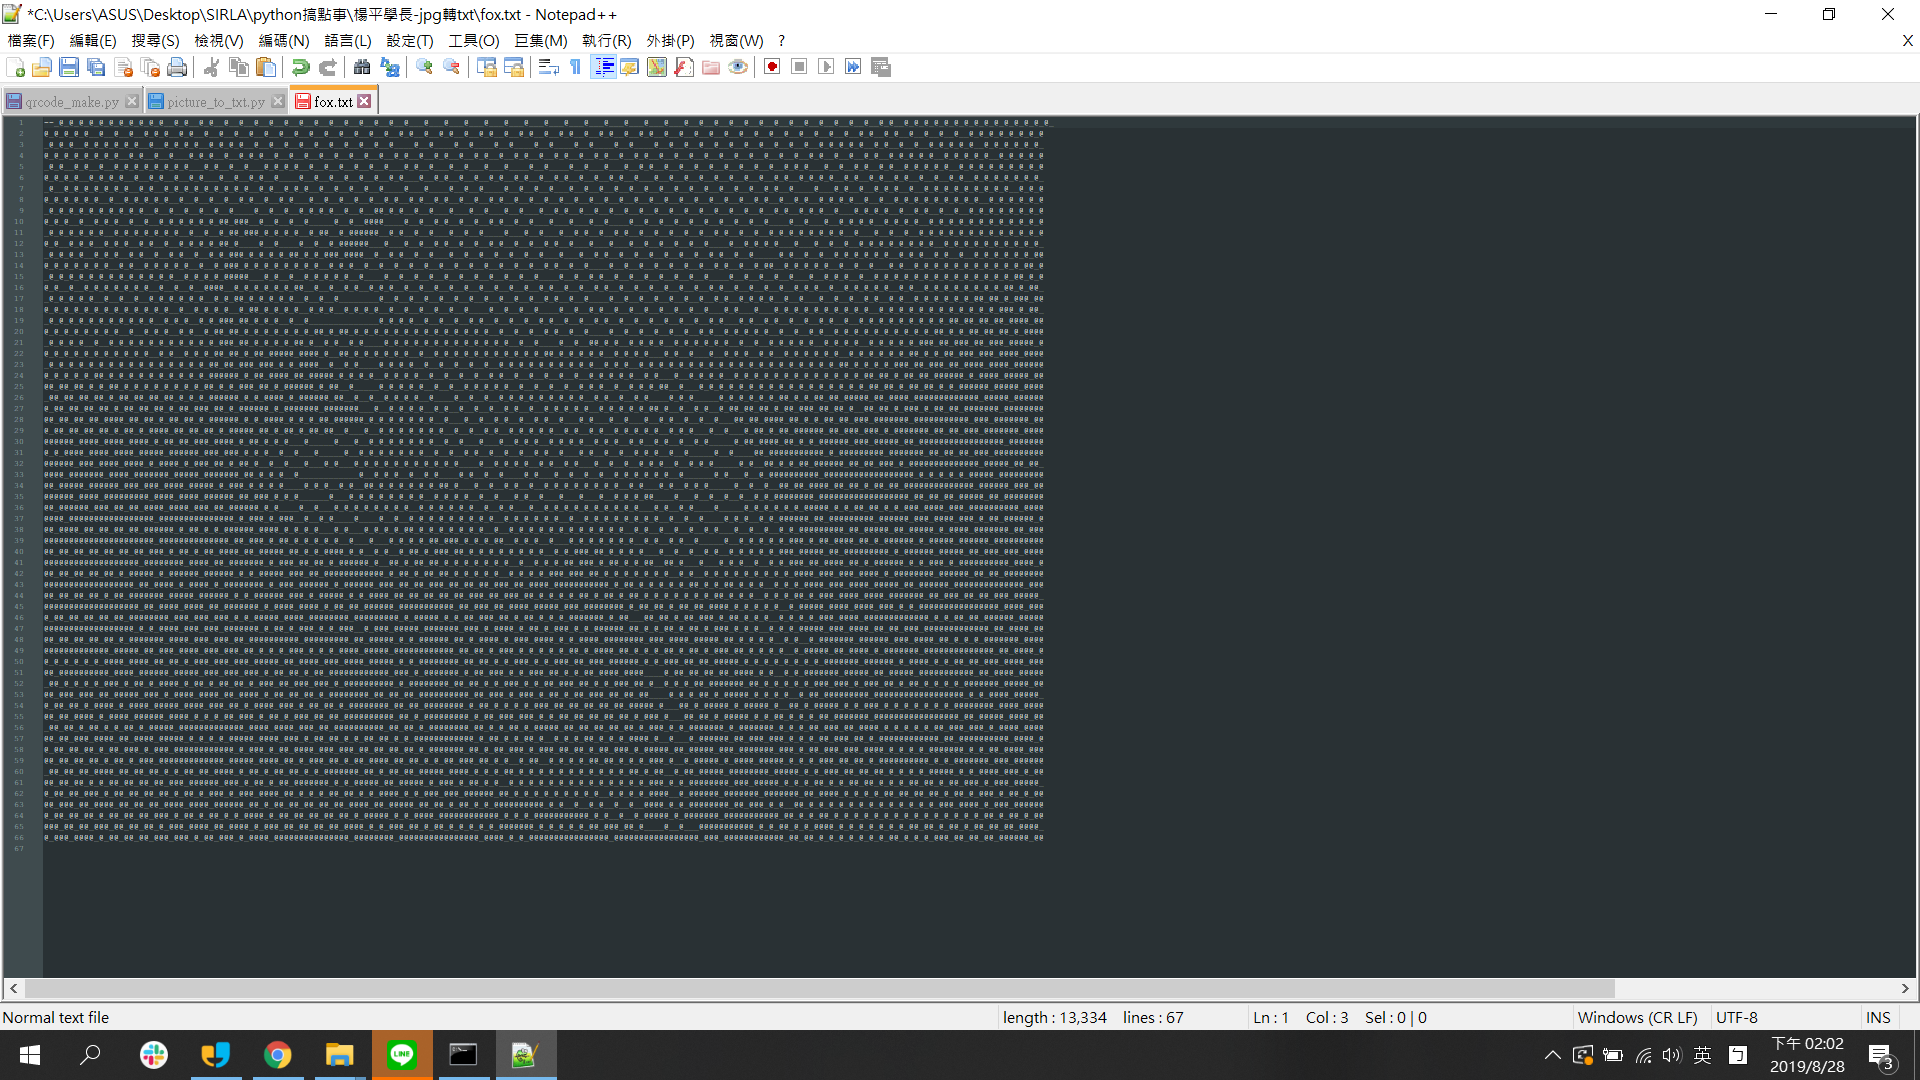Open Find with the binoculars icon
This screenshot has height=1080, width=1920.
pos(362,67)
